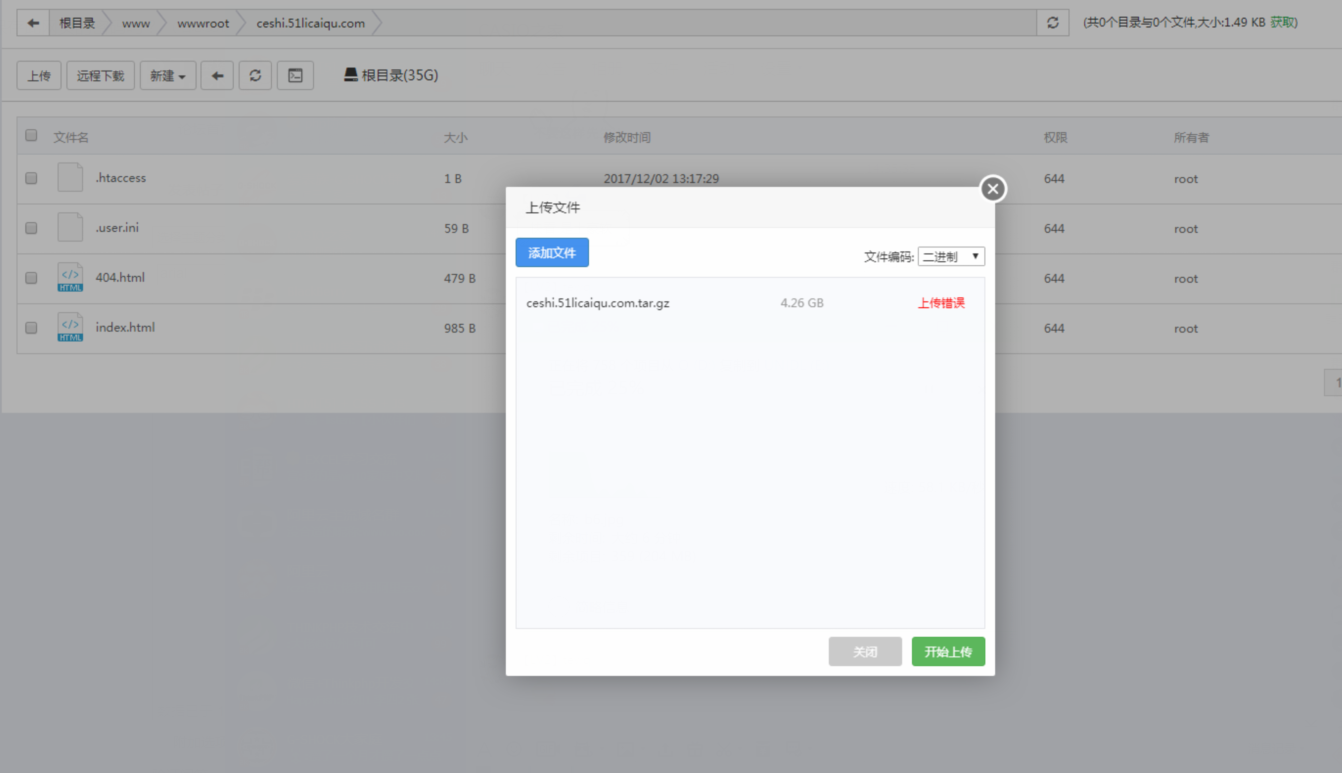Click the 上传 toolbar button
1342x773 pixels.
point(39,76)
